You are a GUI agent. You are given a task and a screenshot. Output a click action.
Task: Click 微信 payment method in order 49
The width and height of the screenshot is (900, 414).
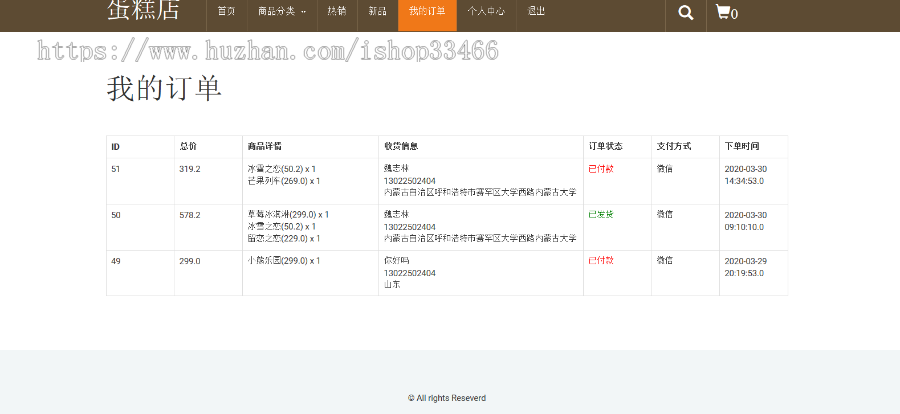[665, 260]
